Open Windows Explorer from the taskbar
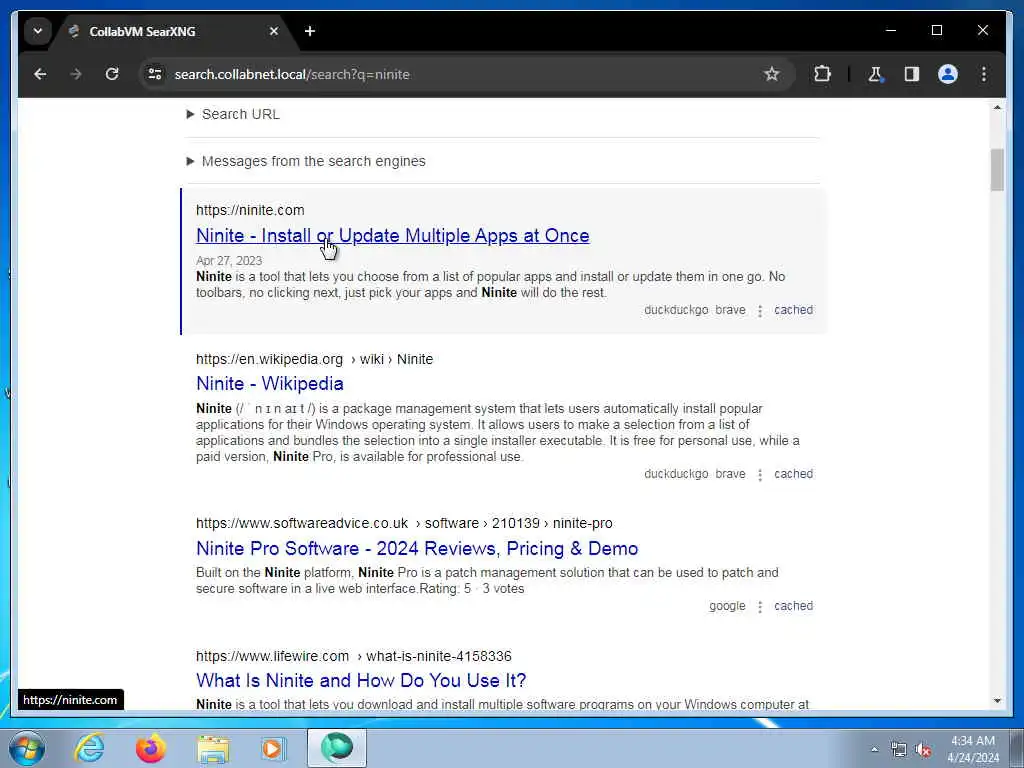Screen dimensions: 1024x768 point(213,748)
